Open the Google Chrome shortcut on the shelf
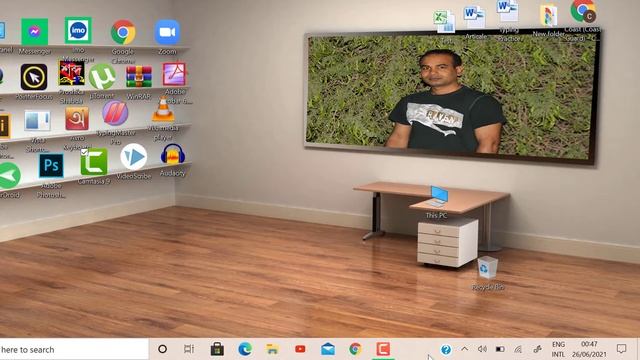 (123, 32)
